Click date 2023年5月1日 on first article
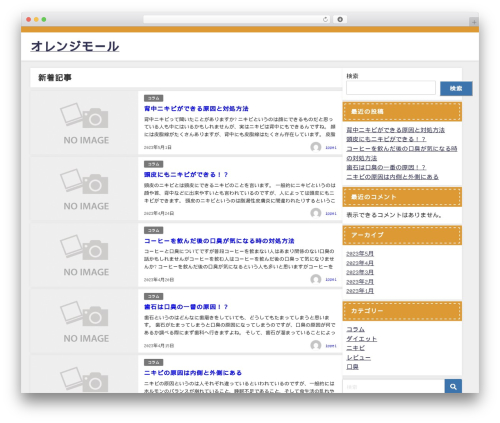Viewport: 500px width, 423px height. pos(158,147)
